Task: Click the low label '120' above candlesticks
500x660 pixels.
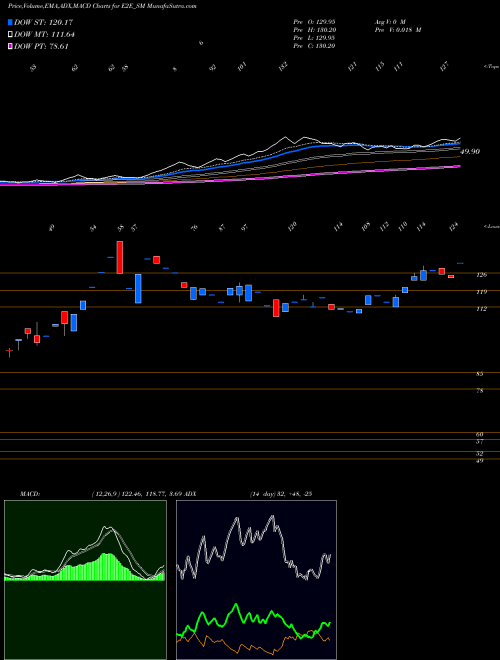Action: (293, 226)
